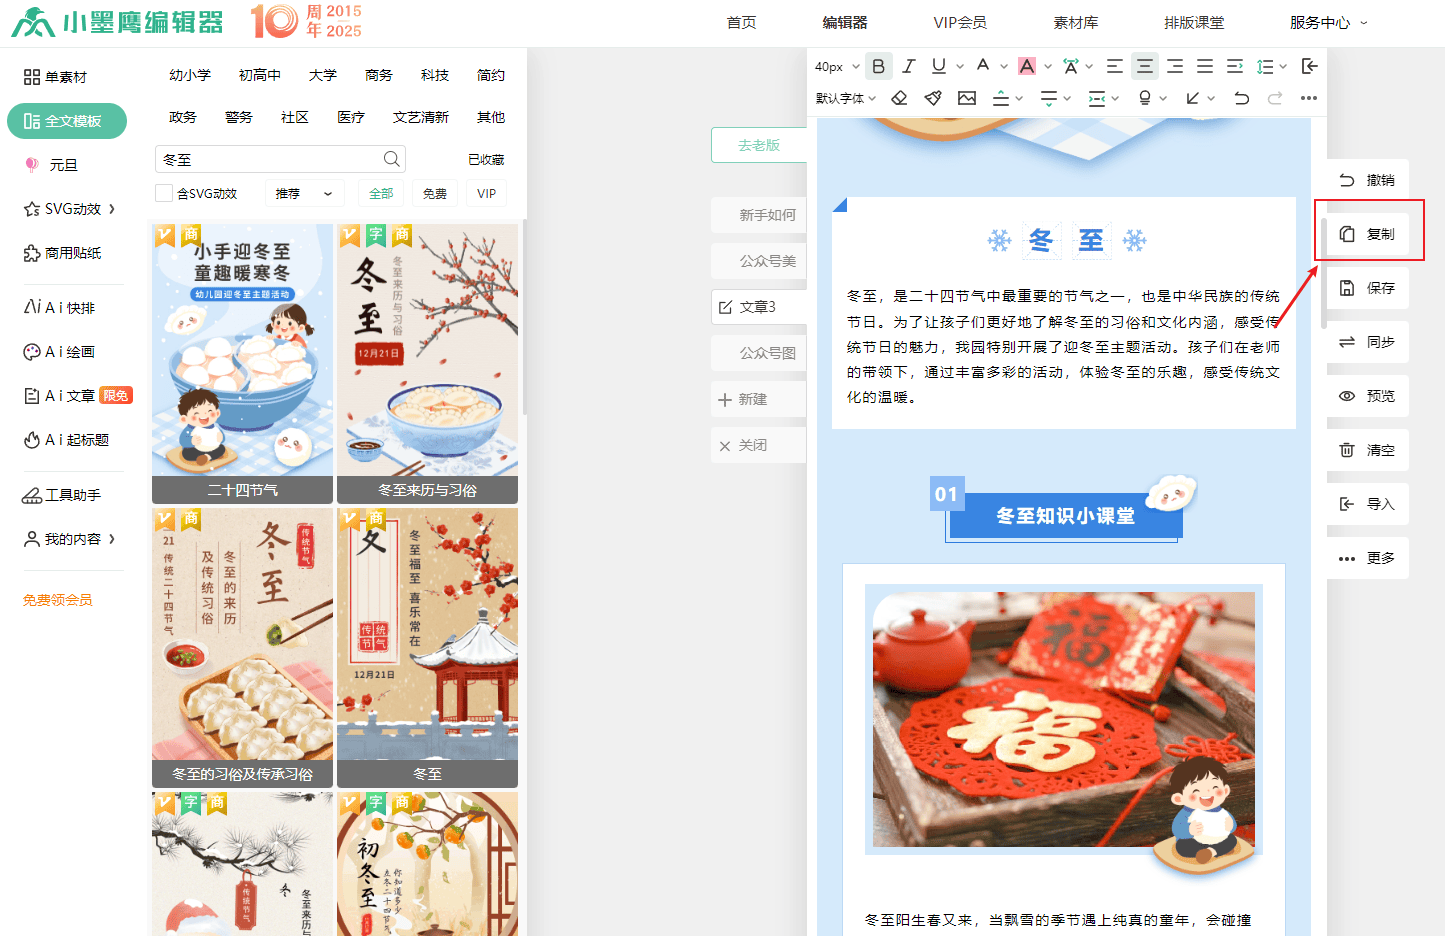The width and height of the screenshot is (1445, 936).
Task: Enable the 含SVG动效 checkbox
Action: click(164, 193)
